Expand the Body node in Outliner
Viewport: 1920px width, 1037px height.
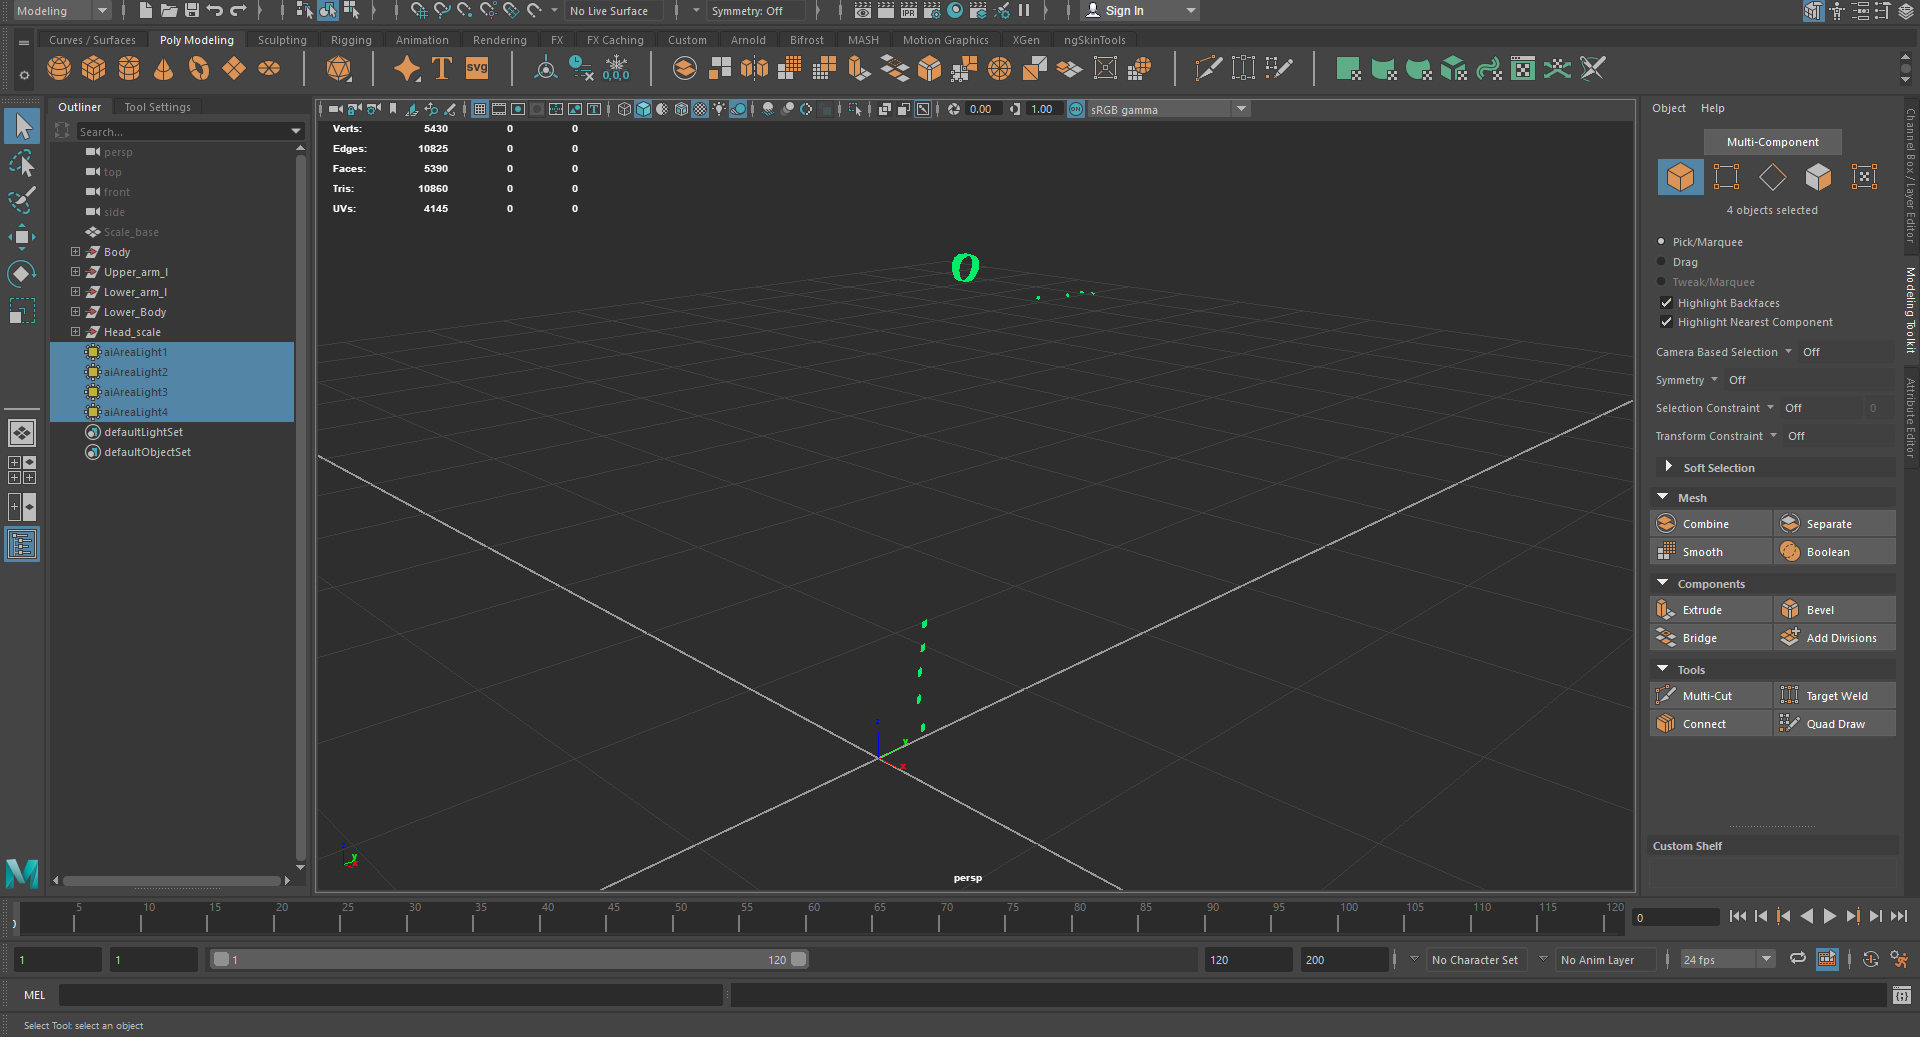click(x=75, y=252)
